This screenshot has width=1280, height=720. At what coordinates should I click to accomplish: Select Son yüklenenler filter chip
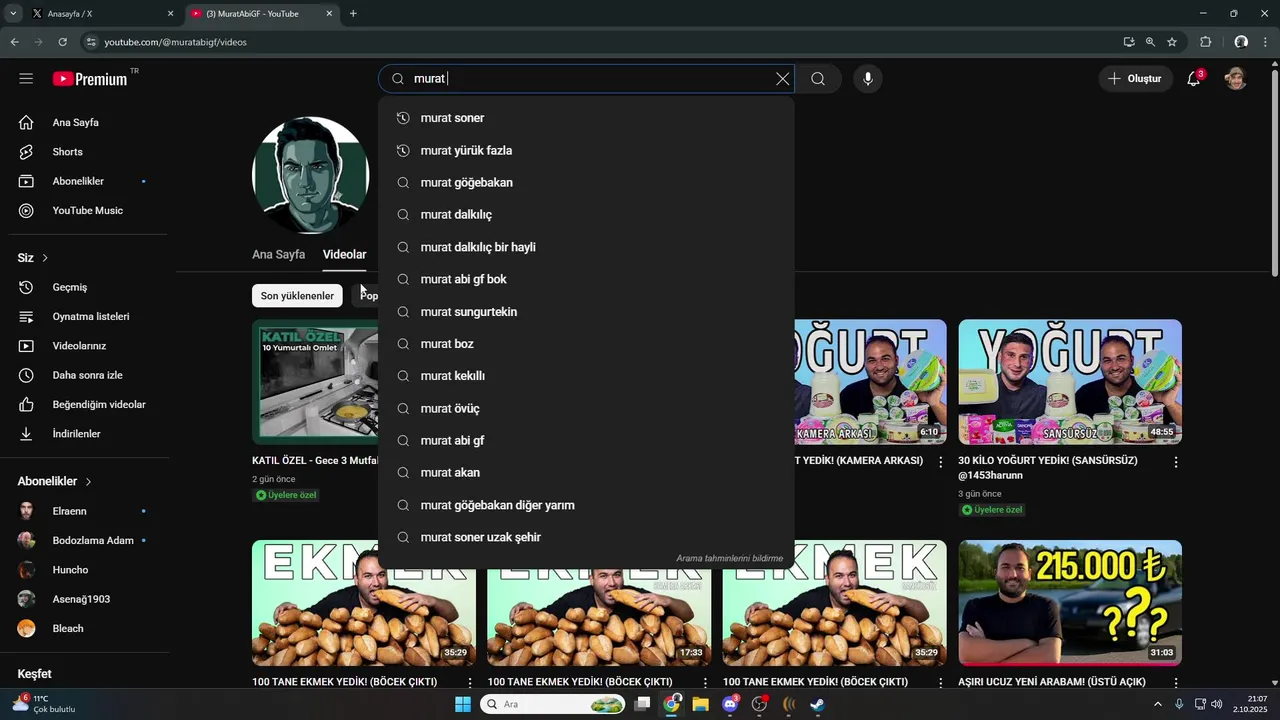pyautogui.click(x=297, y=296)
